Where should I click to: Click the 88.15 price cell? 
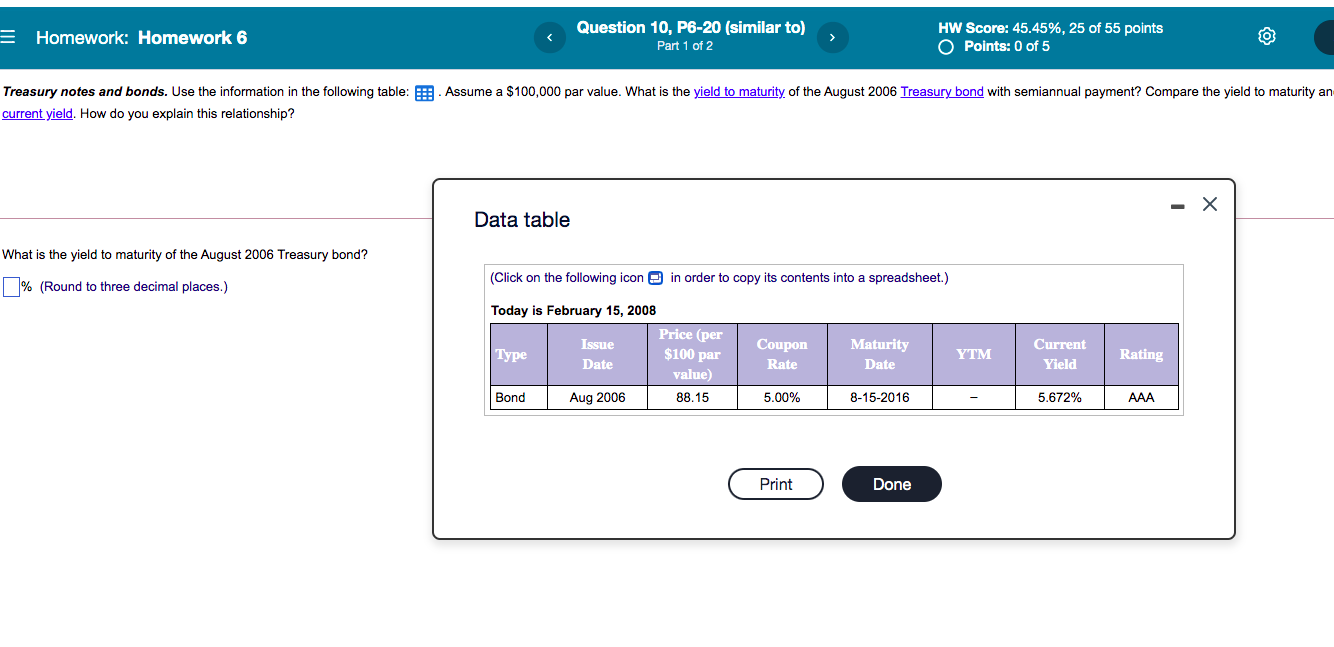pyautogui.click(x=692, y=398)
